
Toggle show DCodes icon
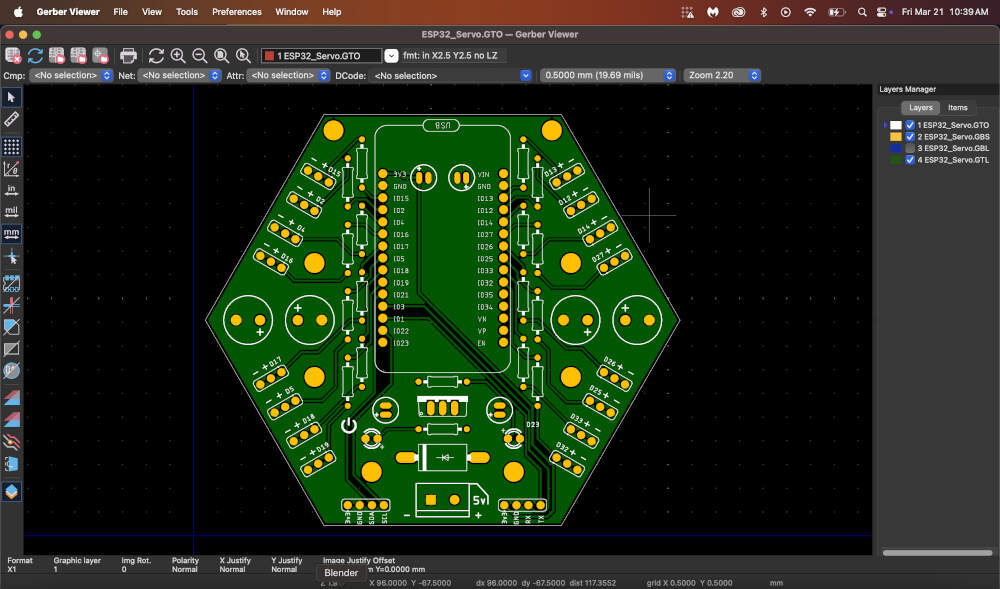[x=11, y=370]
